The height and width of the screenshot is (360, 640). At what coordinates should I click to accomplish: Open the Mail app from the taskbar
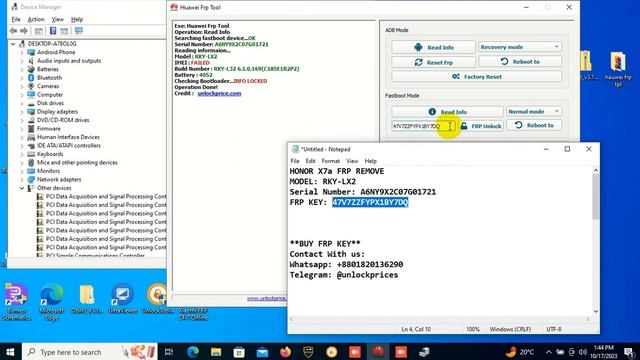[262, 352]
